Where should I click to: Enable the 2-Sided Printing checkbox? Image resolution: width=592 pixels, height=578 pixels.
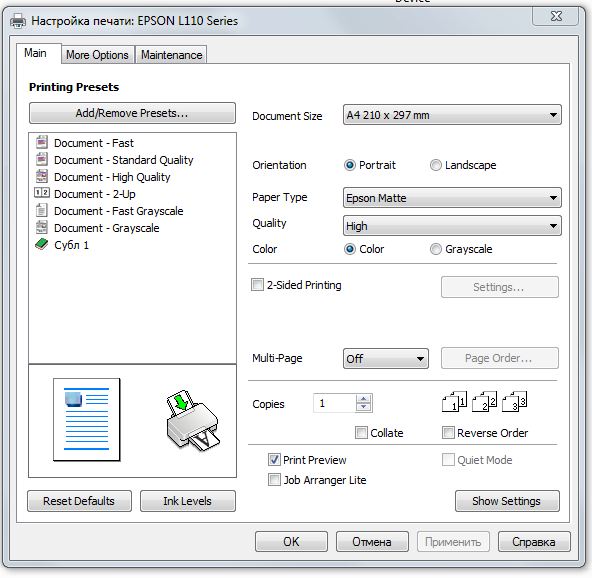257,284
